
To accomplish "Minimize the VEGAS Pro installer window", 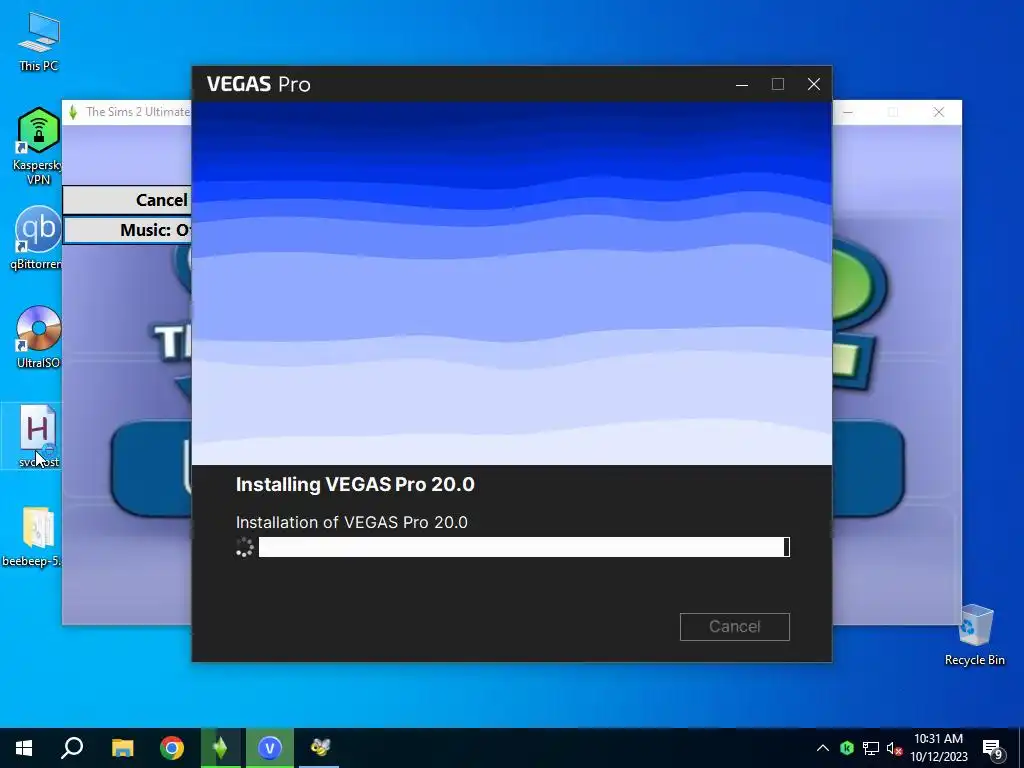I will point(742,84).
